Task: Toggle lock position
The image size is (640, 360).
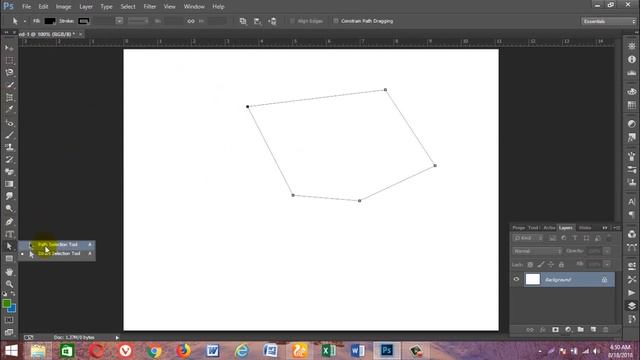Action: click(551, 265)
